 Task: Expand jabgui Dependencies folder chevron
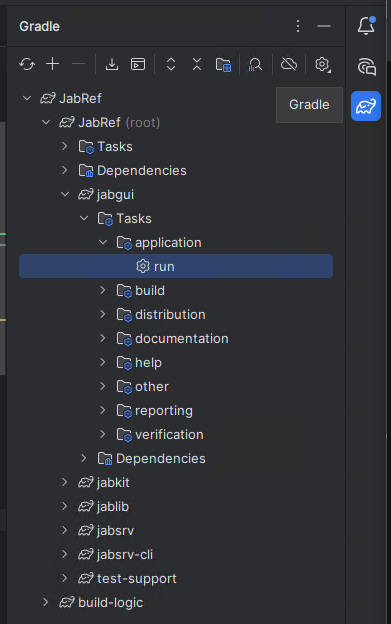point(84,458)
